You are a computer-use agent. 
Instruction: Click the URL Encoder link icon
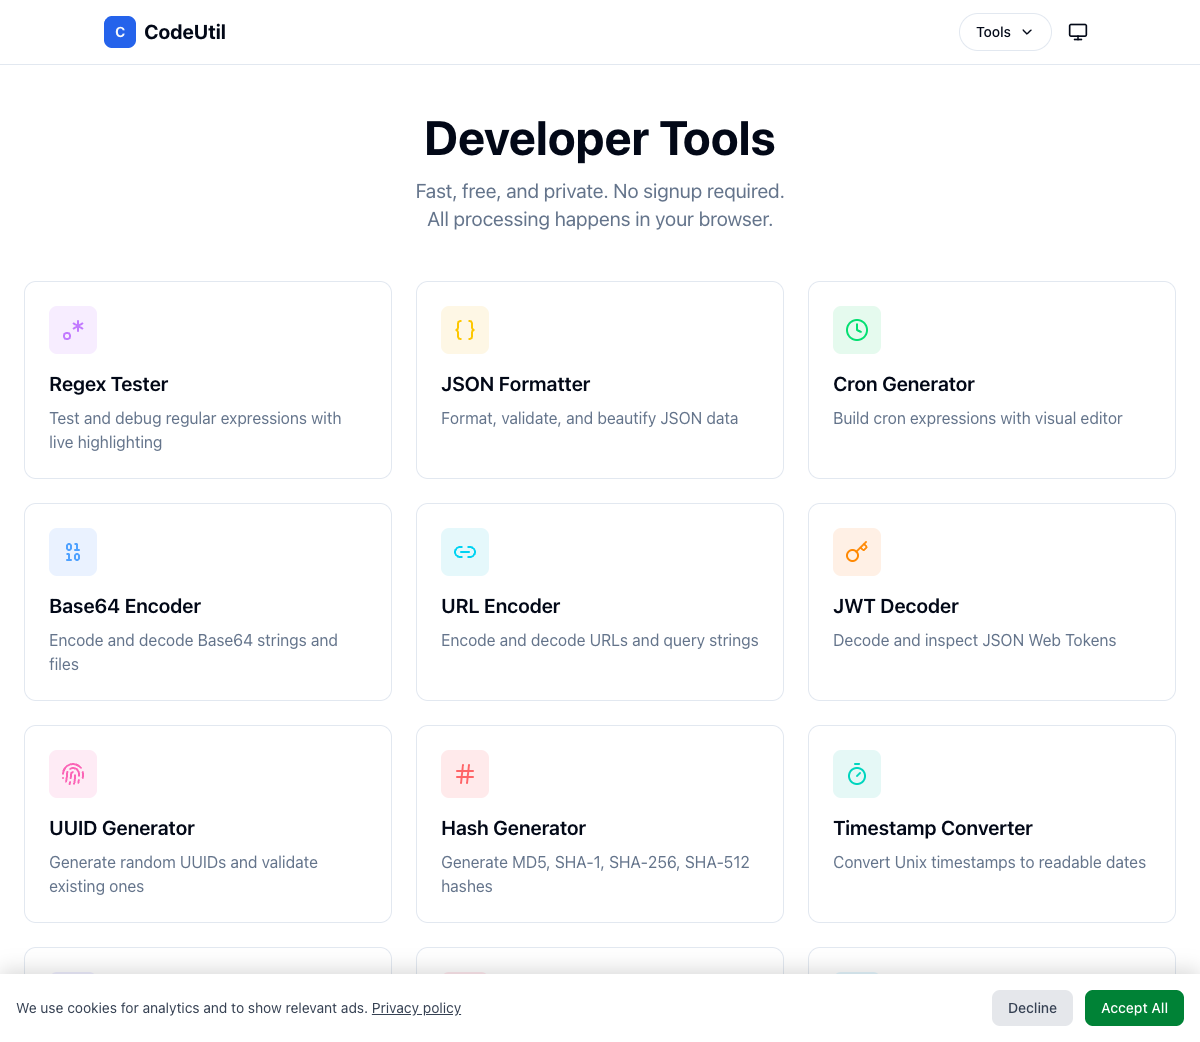pyautogui.click(x=465, y=552)
